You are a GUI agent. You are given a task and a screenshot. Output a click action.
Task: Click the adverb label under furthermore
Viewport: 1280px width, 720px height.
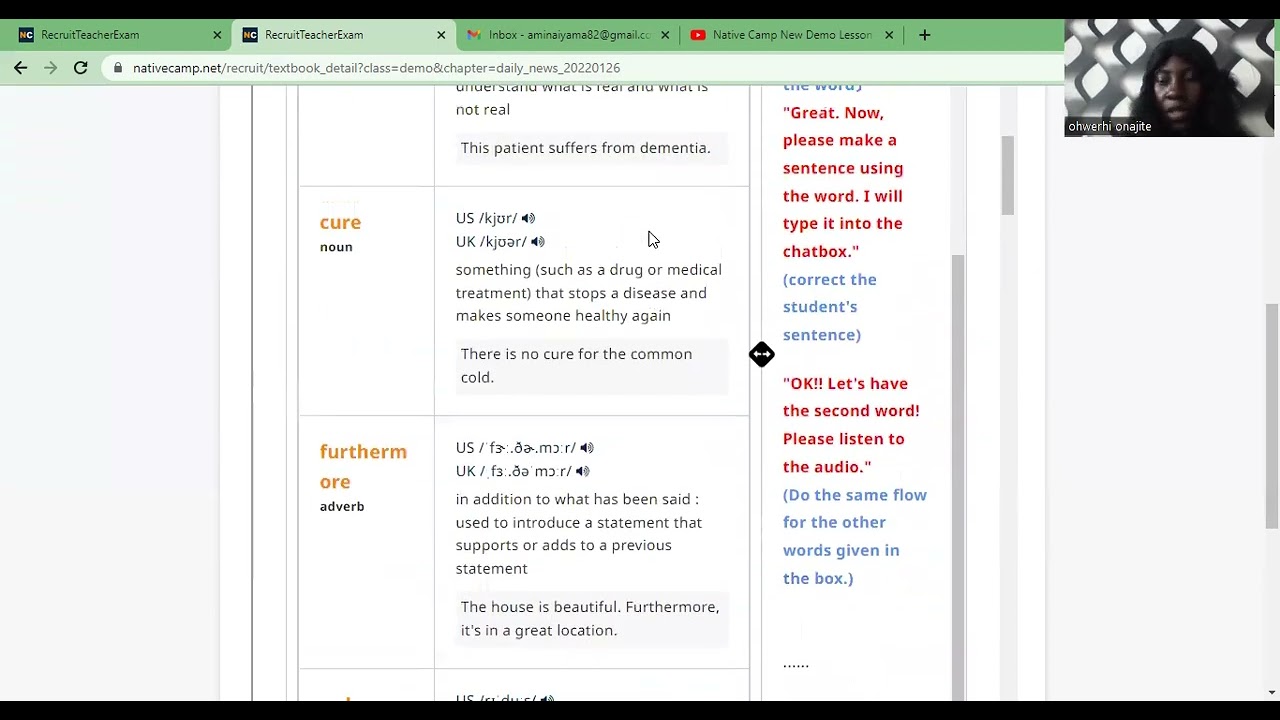tap(342, 506)
